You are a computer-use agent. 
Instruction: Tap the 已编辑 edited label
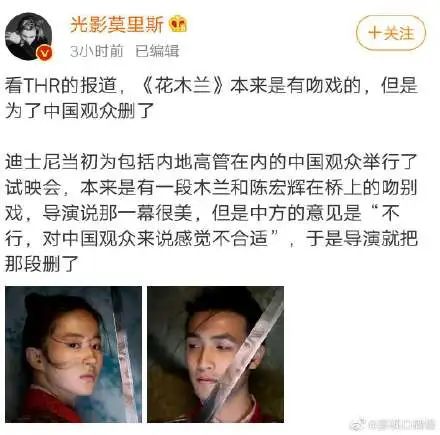[x=157, y=51]
